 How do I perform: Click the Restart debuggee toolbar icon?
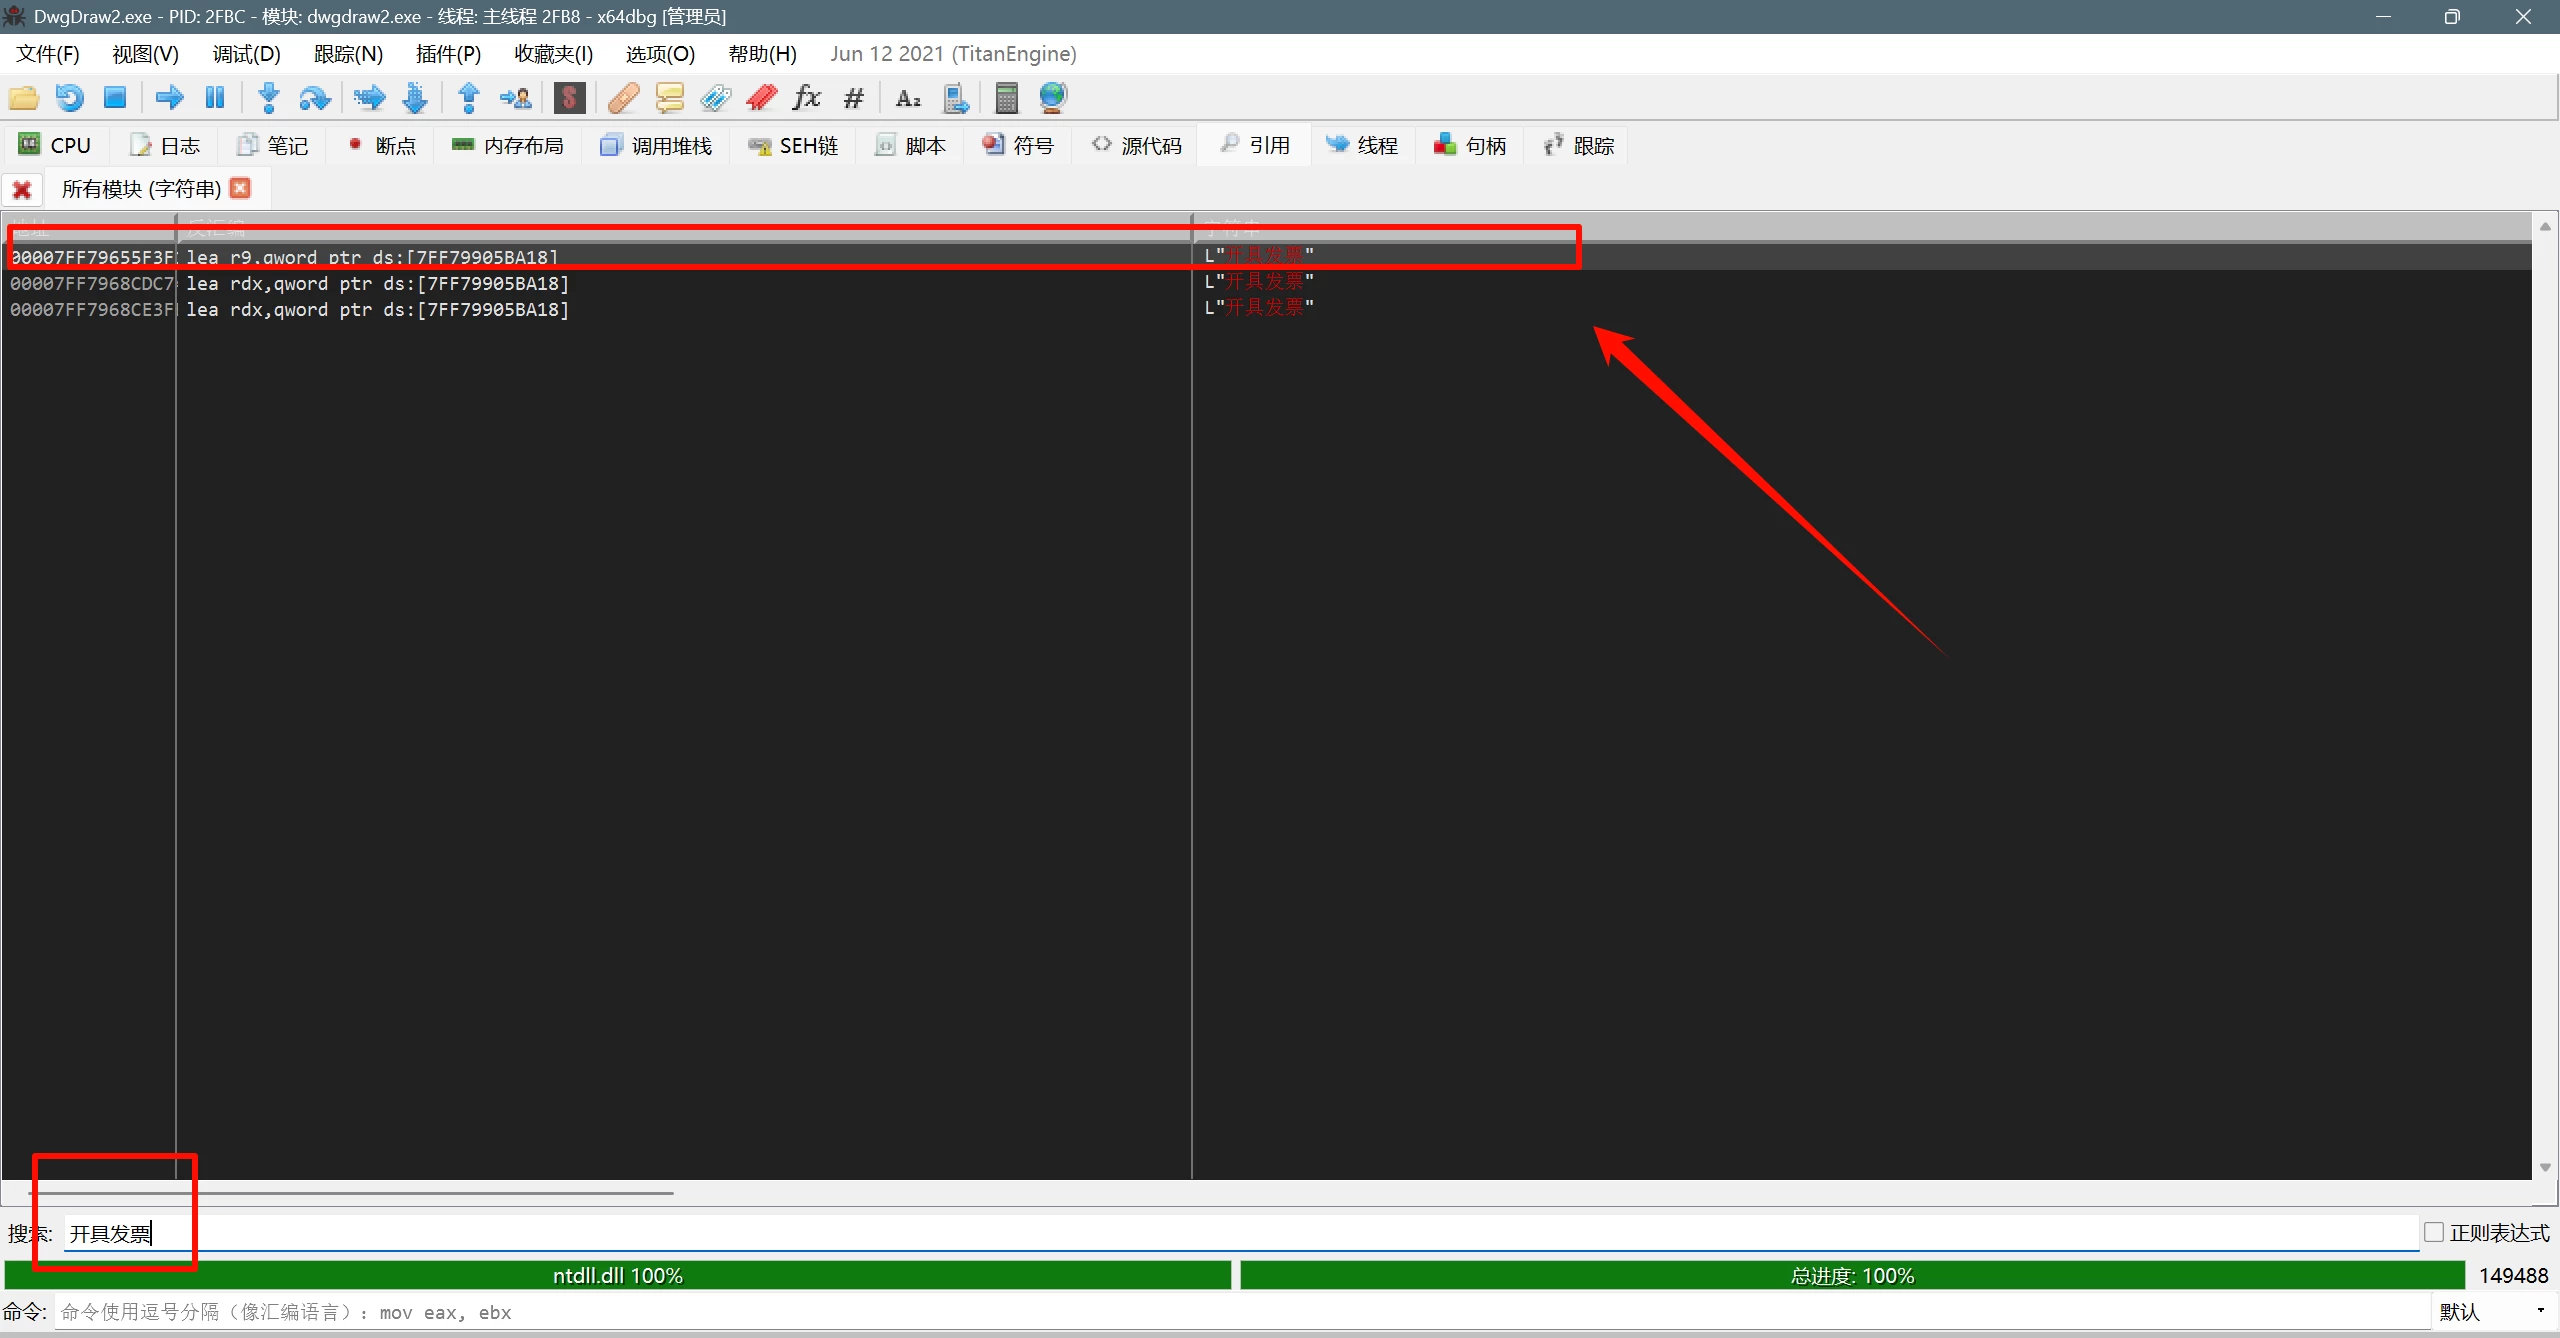[69, 98]
